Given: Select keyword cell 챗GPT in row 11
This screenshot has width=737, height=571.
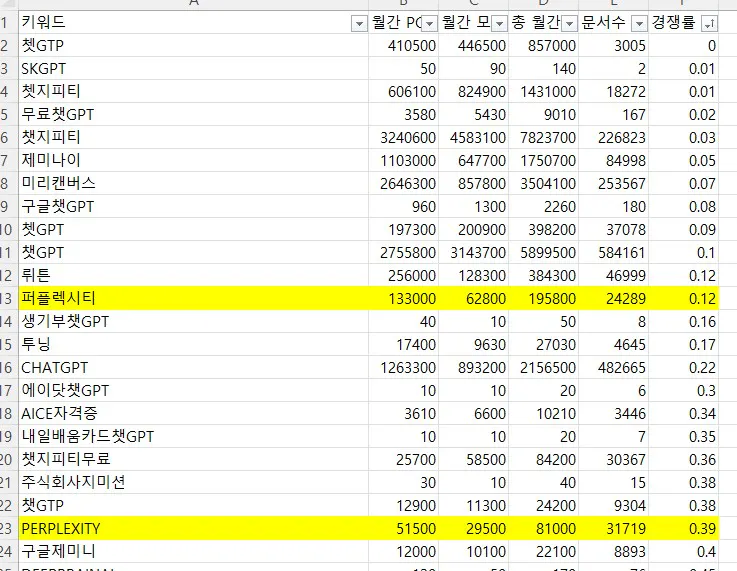Looking at the screenshot, I should [x=193, y=253].
